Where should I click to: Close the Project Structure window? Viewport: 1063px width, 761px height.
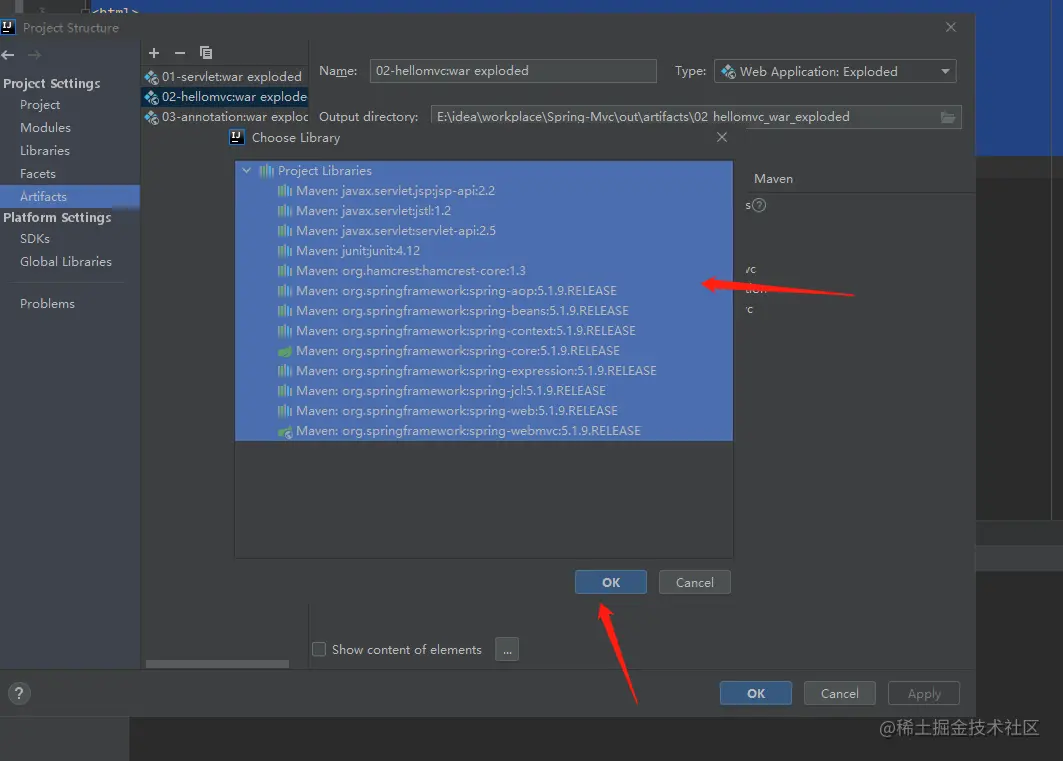[x=951, y=27]
